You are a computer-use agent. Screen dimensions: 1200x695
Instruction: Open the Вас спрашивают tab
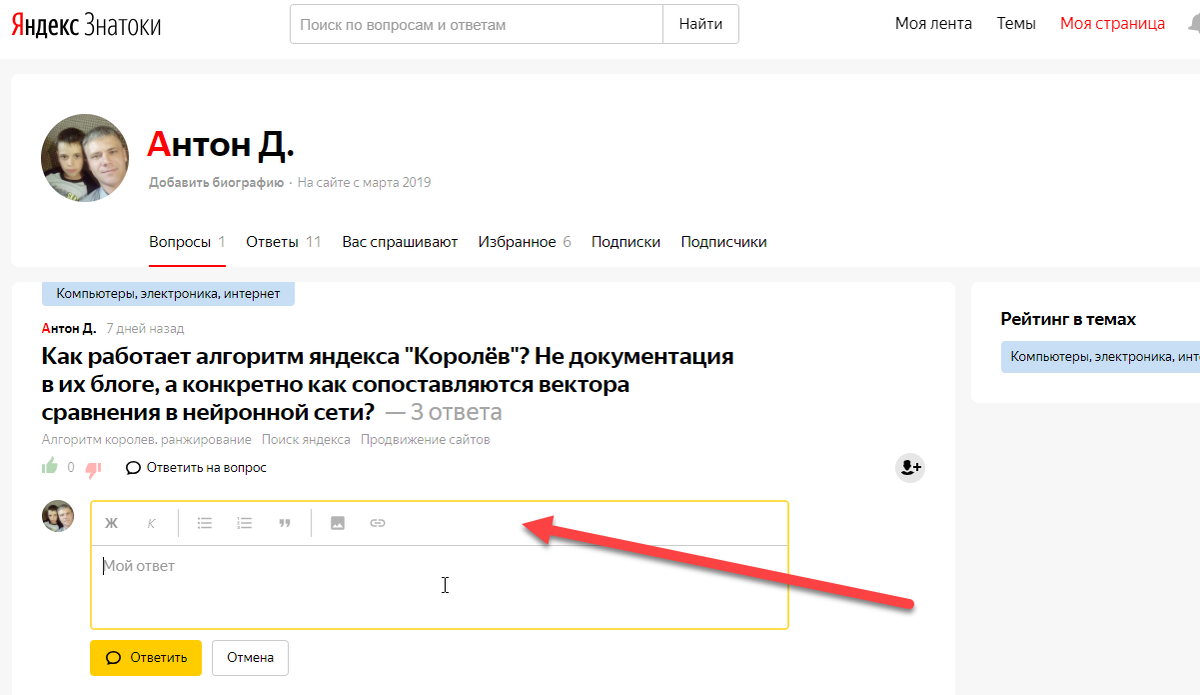pyautogui.click(x=400, y=242)
